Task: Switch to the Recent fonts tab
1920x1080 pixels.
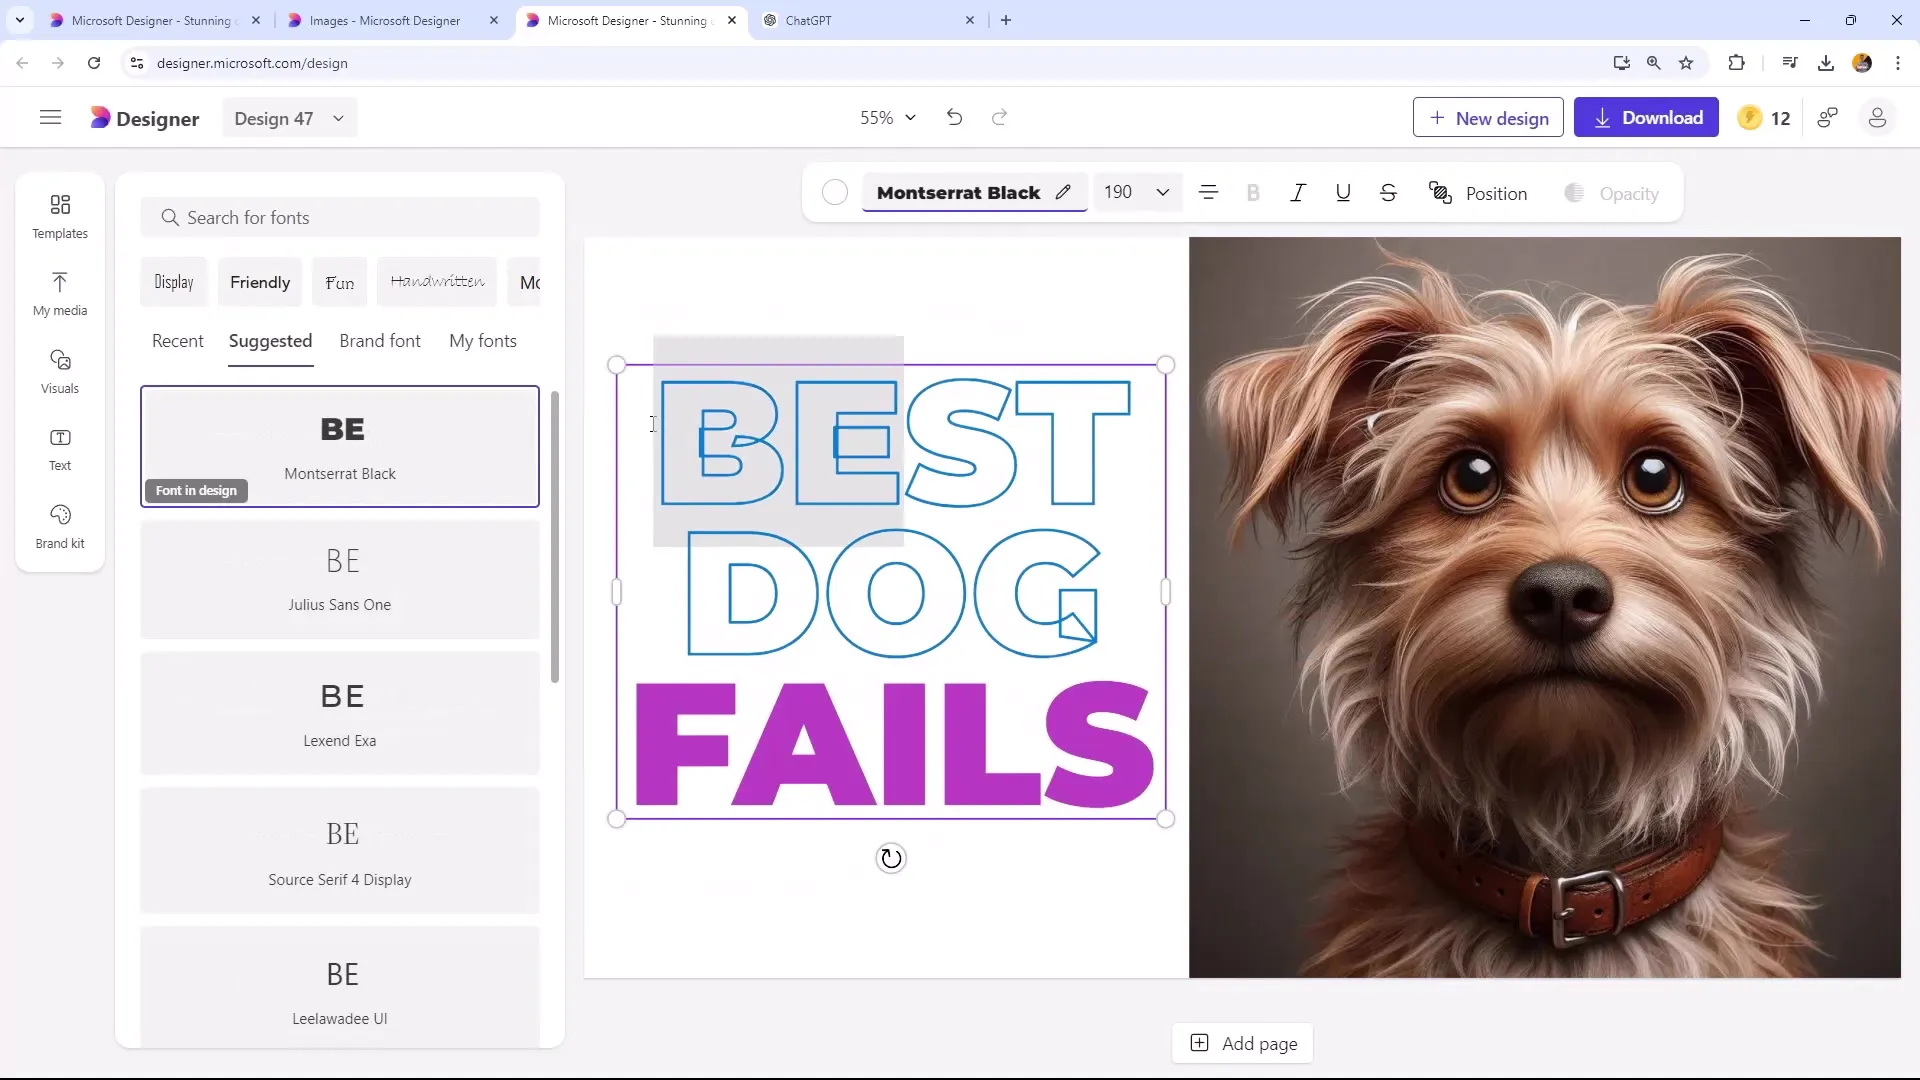Action: pyautogui.click(x=177, y=341)
